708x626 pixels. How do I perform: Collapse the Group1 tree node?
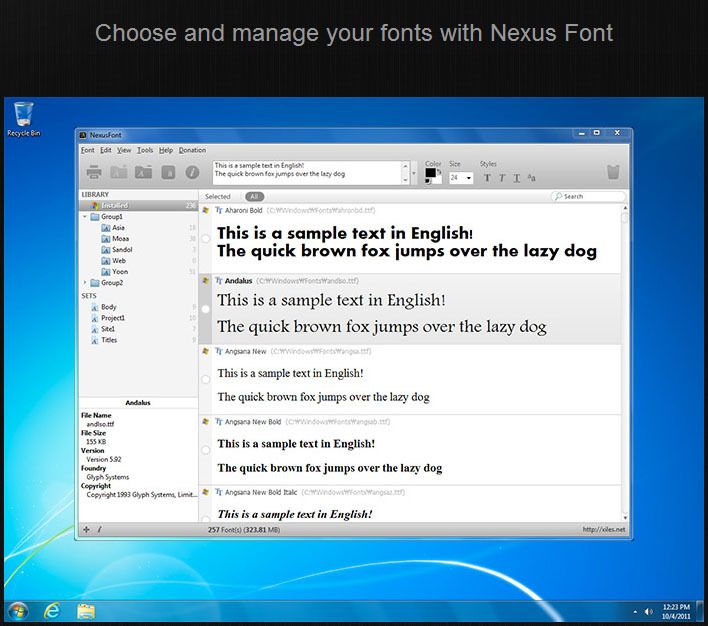(x=84, y=217)
